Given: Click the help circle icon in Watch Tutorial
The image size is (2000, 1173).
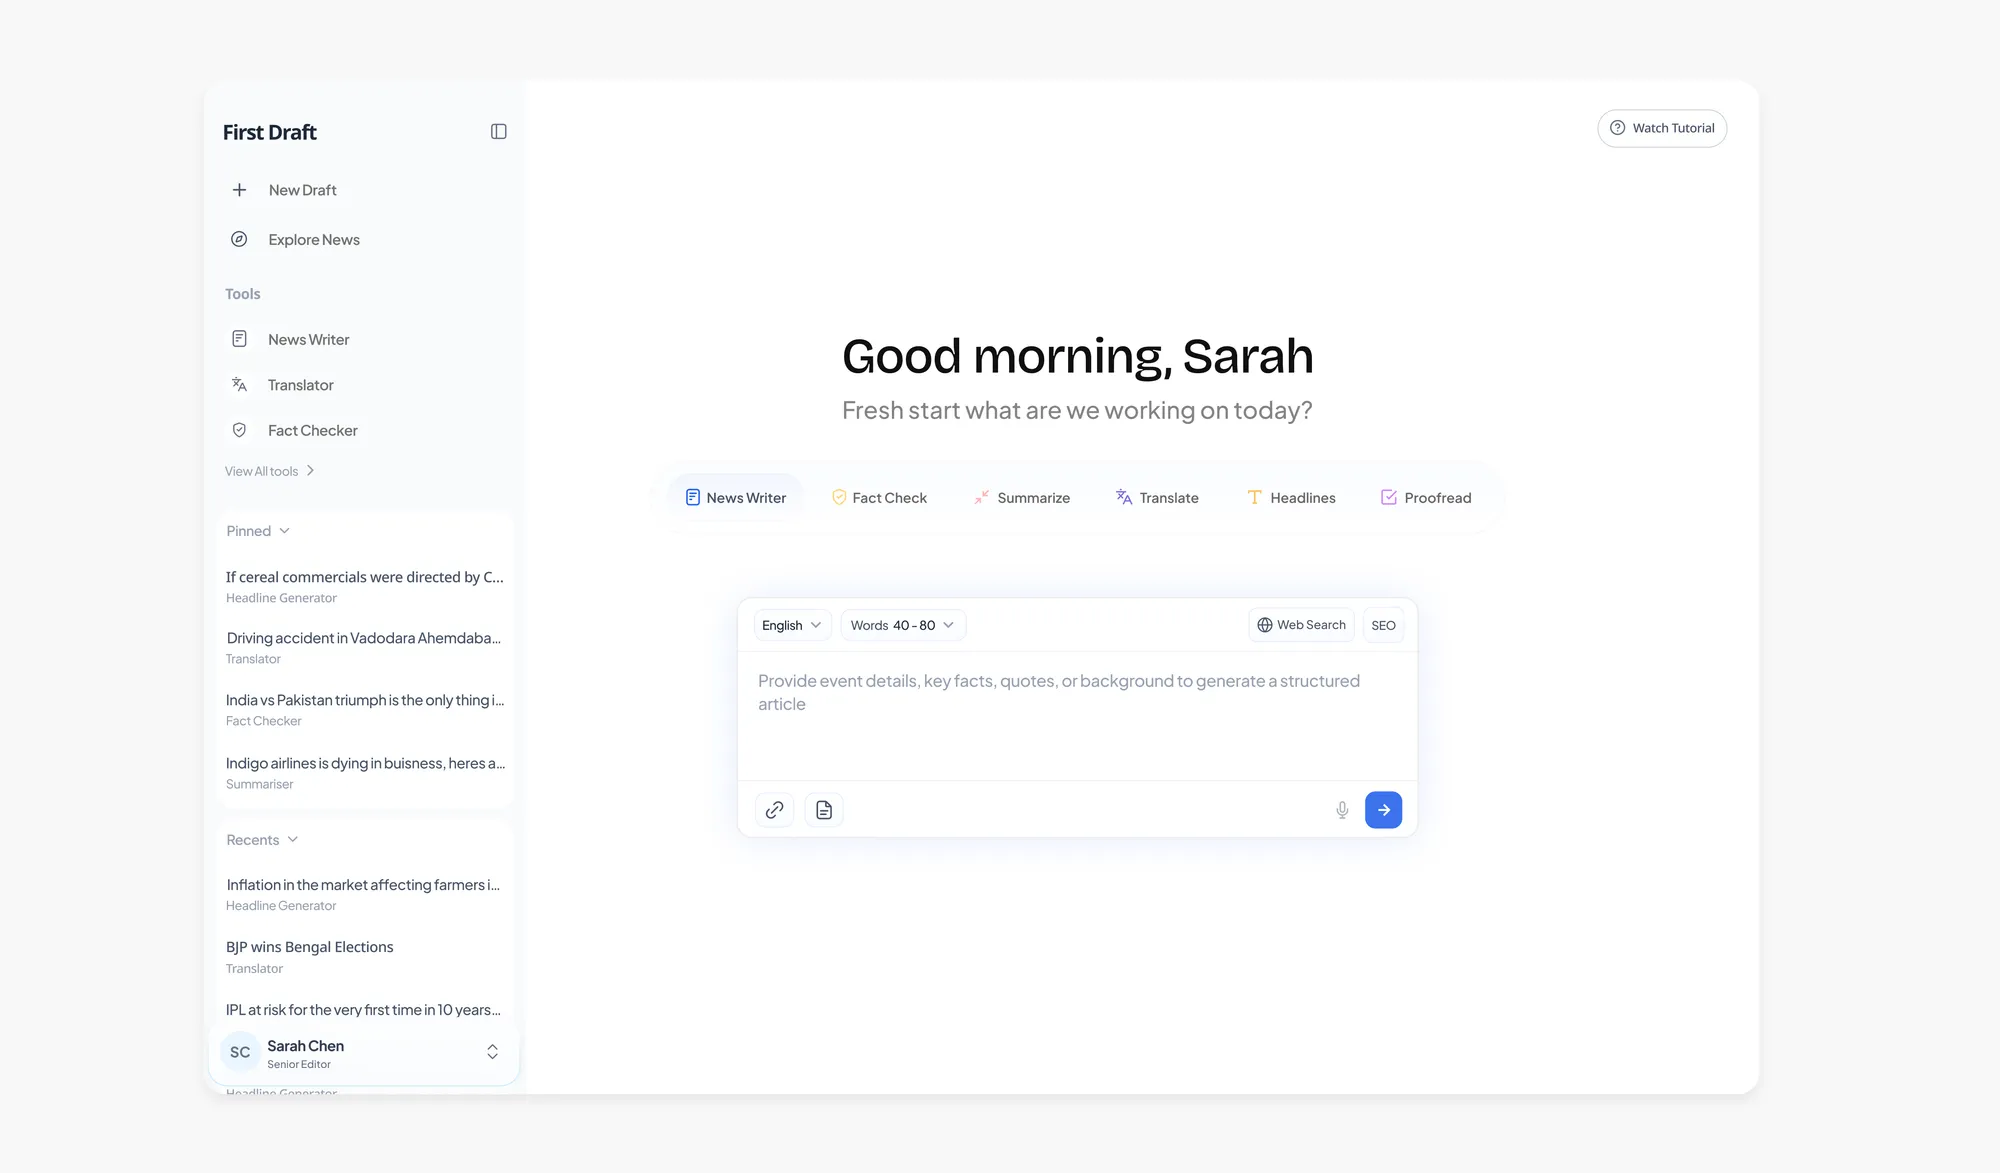Looking at the screenshot, I should pos(1617,128).
